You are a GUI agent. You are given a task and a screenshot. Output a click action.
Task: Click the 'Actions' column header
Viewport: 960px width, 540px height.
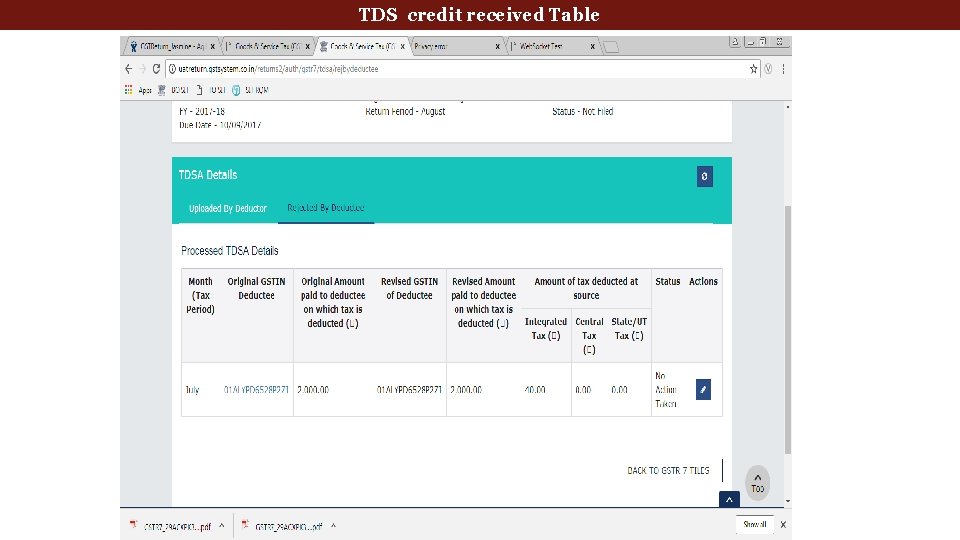click(x=703, y=282)
